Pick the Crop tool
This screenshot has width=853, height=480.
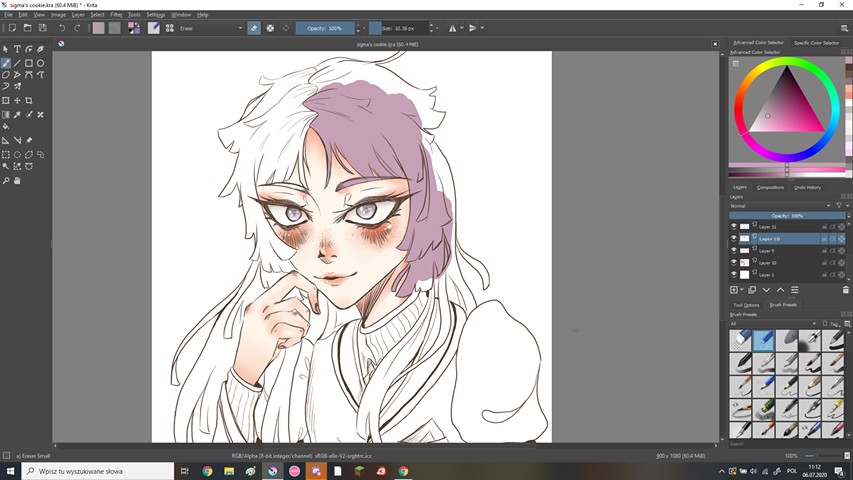29,101
